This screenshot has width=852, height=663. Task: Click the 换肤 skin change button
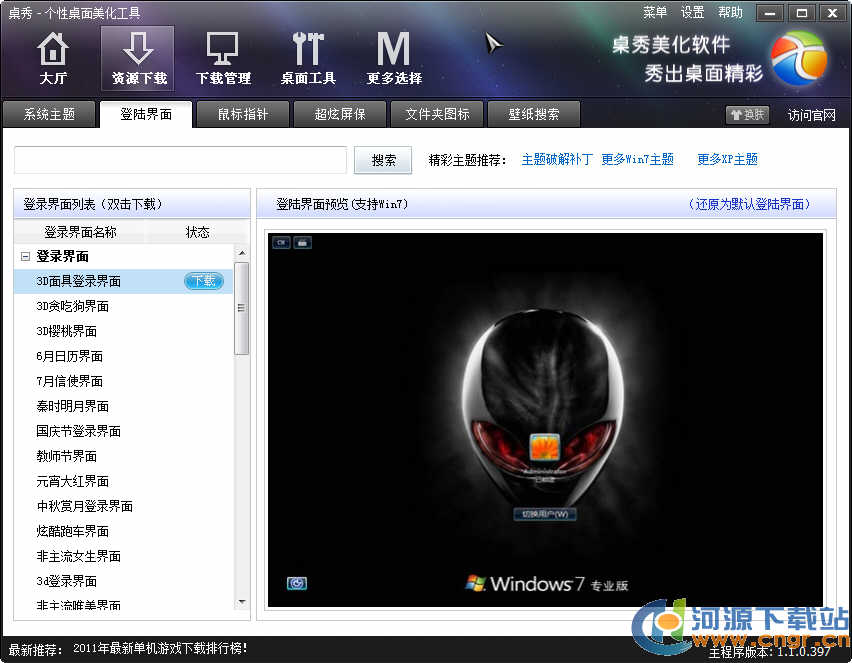(748, 115)
